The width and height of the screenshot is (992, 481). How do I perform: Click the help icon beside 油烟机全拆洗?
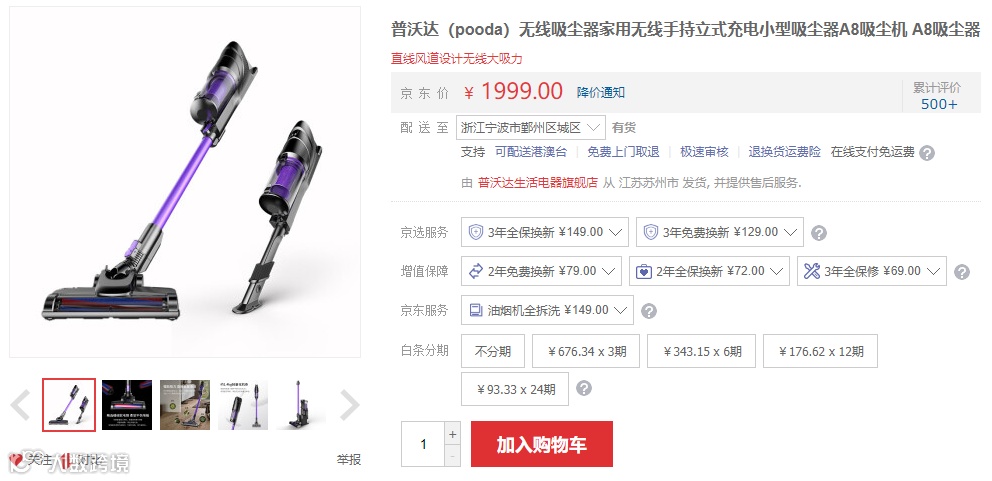pos(648,311)
